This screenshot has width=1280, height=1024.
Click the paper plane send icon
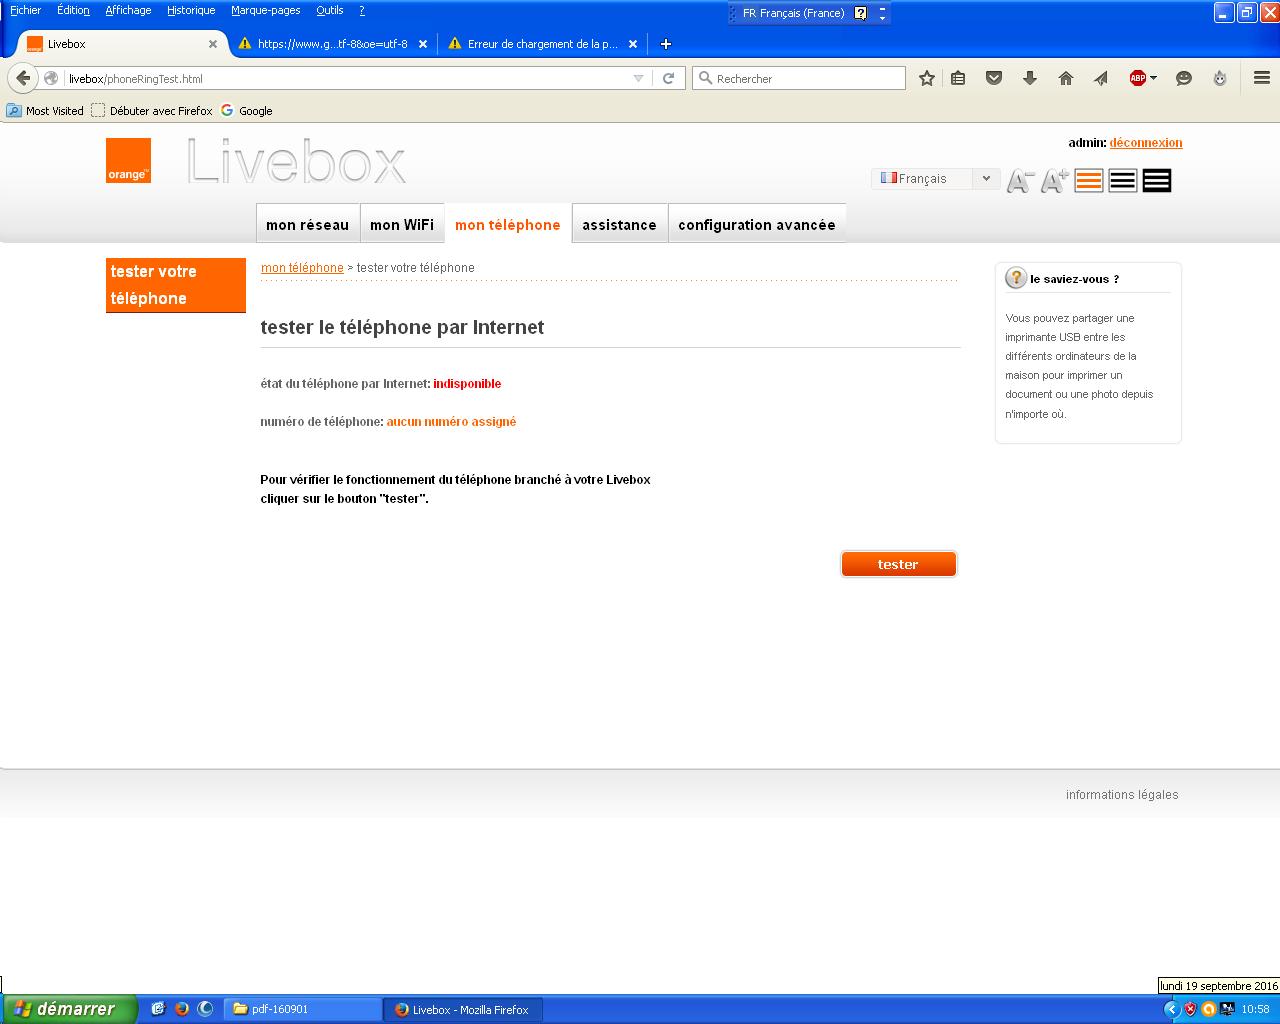click(1101, 78)
